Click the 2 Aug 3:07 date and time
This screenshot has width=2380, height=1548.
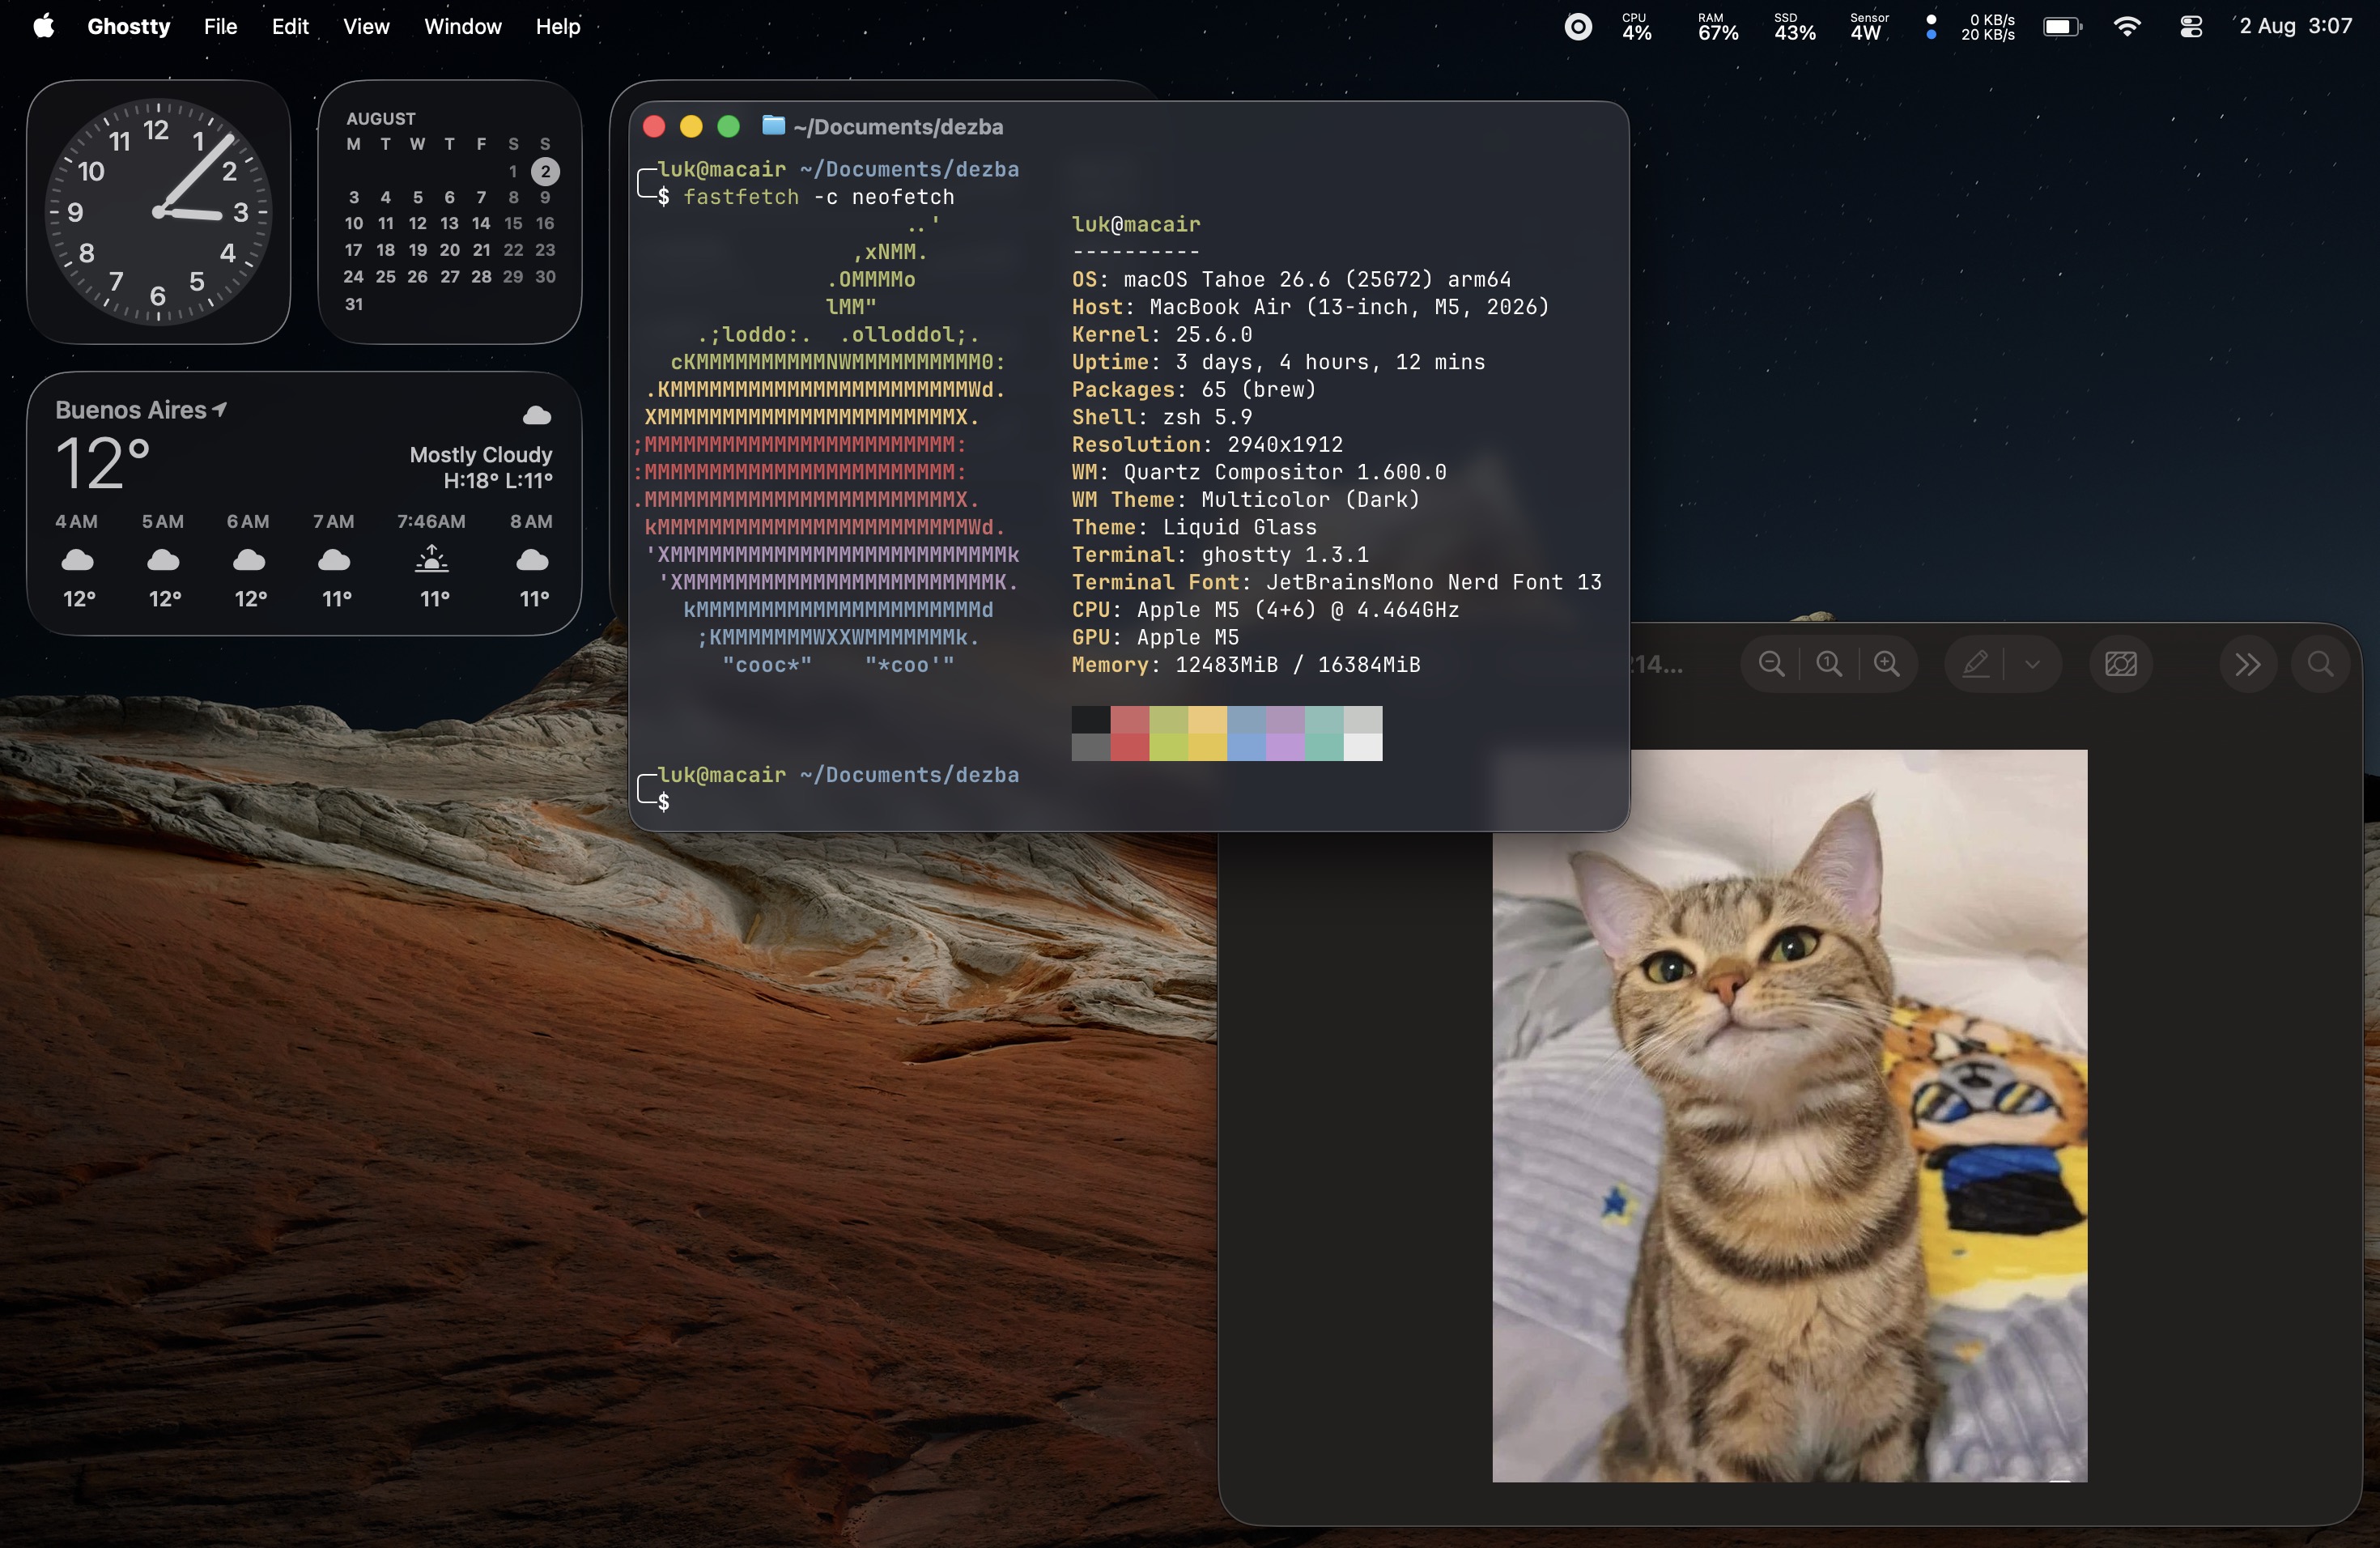click(2295, 26)
